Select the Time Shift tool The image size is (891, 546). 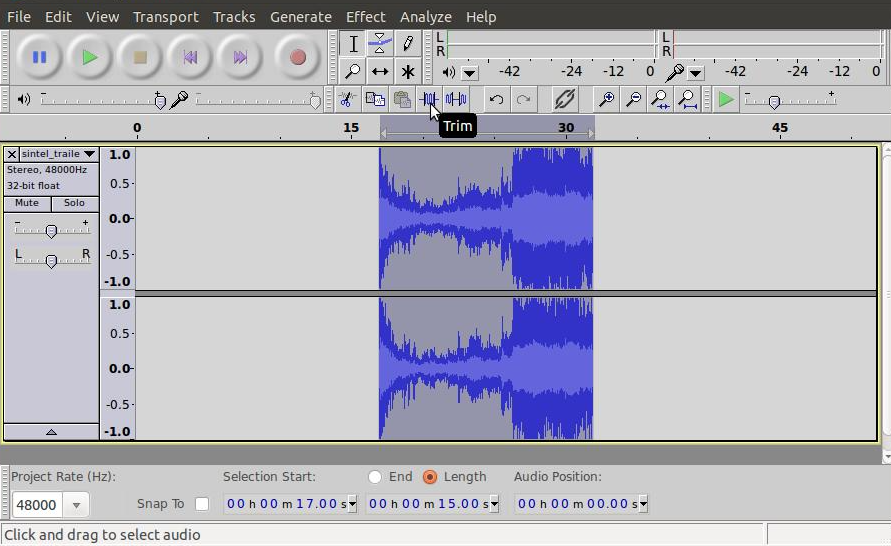click(380, 72)
